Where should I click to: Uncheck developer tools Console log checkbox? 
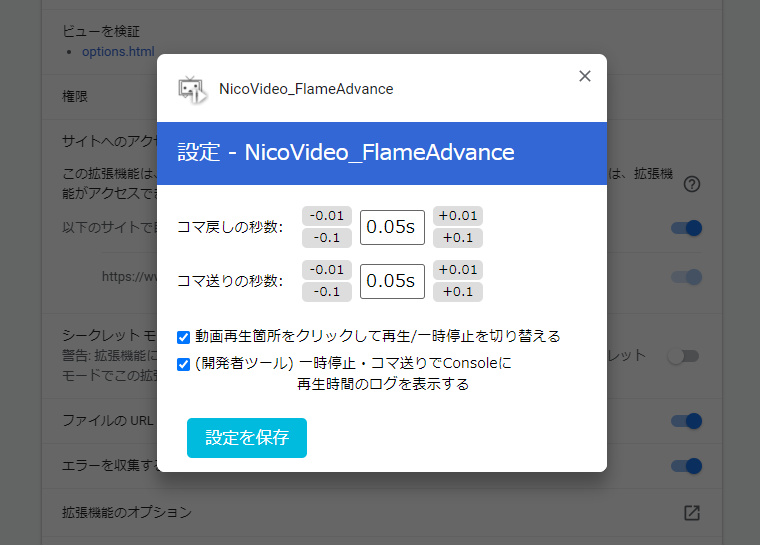point(183,364)
